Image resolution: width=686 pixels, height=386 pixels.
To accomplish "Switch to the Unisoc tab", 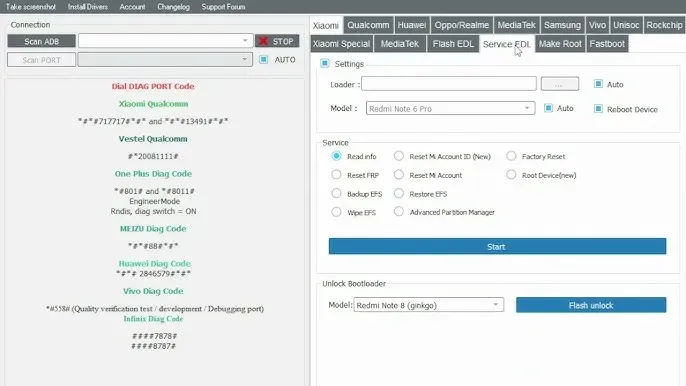I will [626, 25].
